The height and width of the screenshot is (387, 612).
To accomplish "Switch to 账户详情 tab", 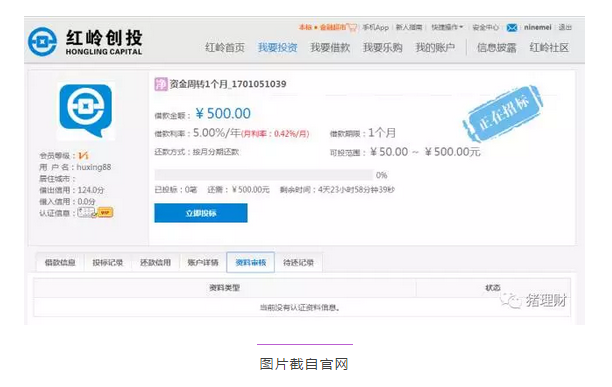I will tap(203, 263).
